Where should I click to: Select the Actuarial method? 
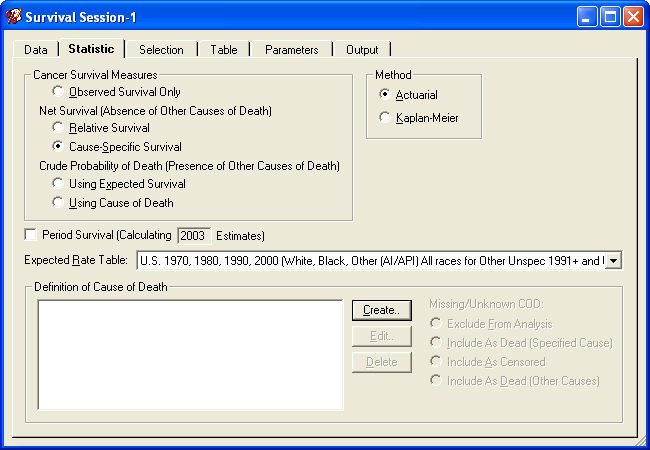point(385,95)
